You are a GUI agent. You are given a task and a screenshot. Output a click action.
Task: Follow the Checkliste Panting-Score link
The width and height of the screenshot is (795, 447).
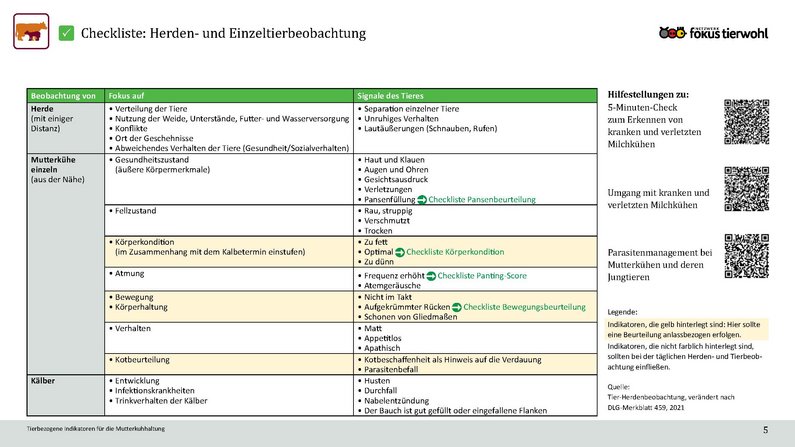coord(482,275)
